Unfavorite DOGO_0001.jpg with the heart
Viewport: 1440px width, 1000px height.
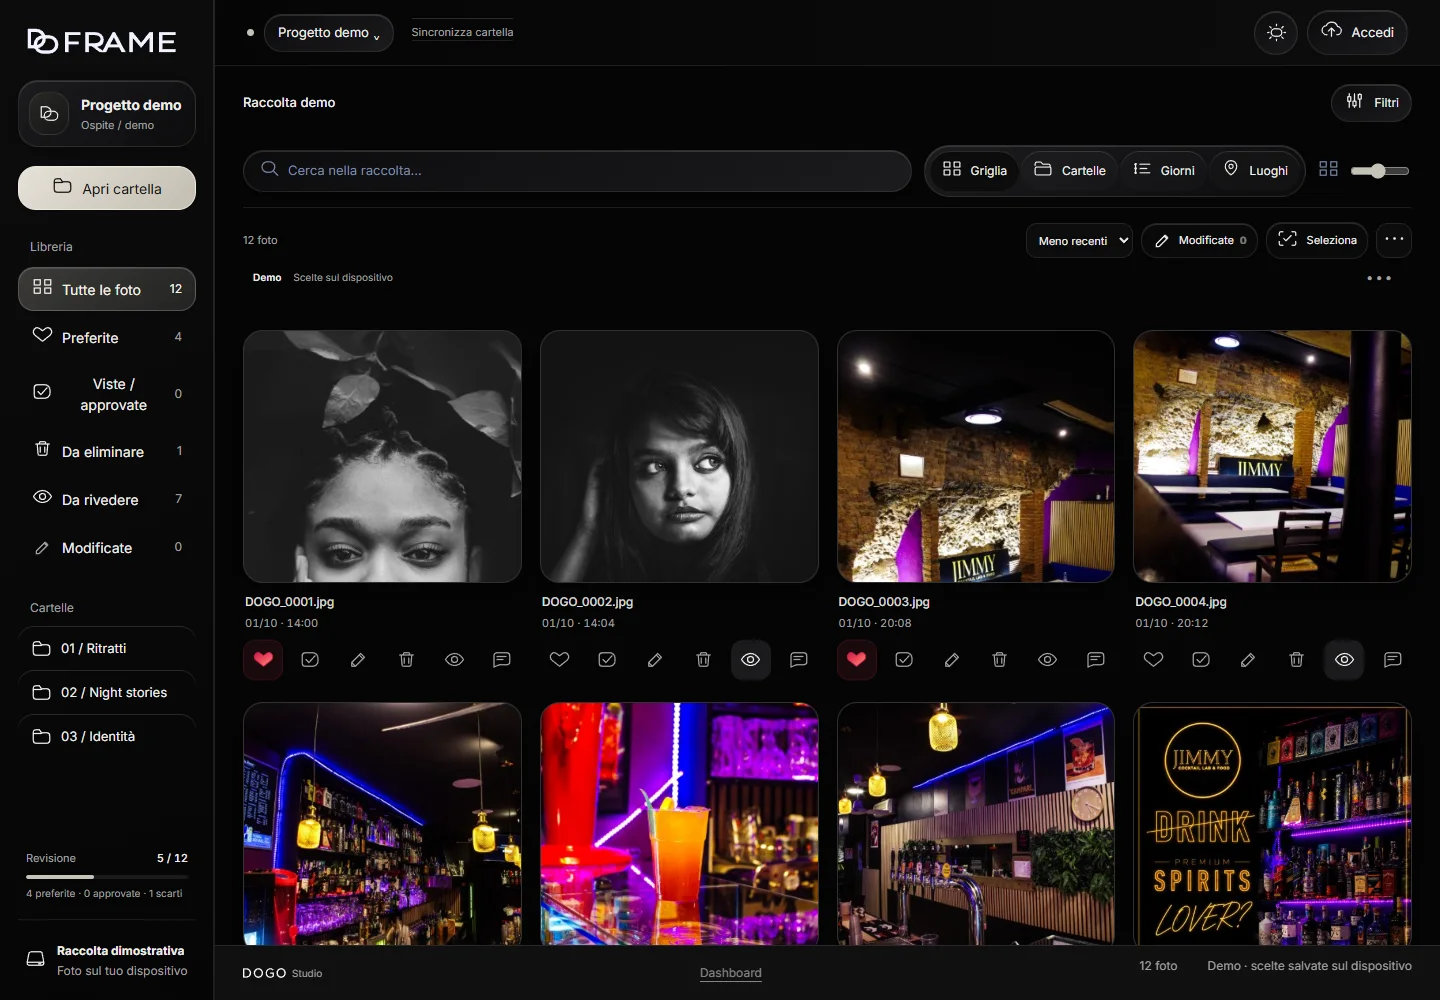263,660
